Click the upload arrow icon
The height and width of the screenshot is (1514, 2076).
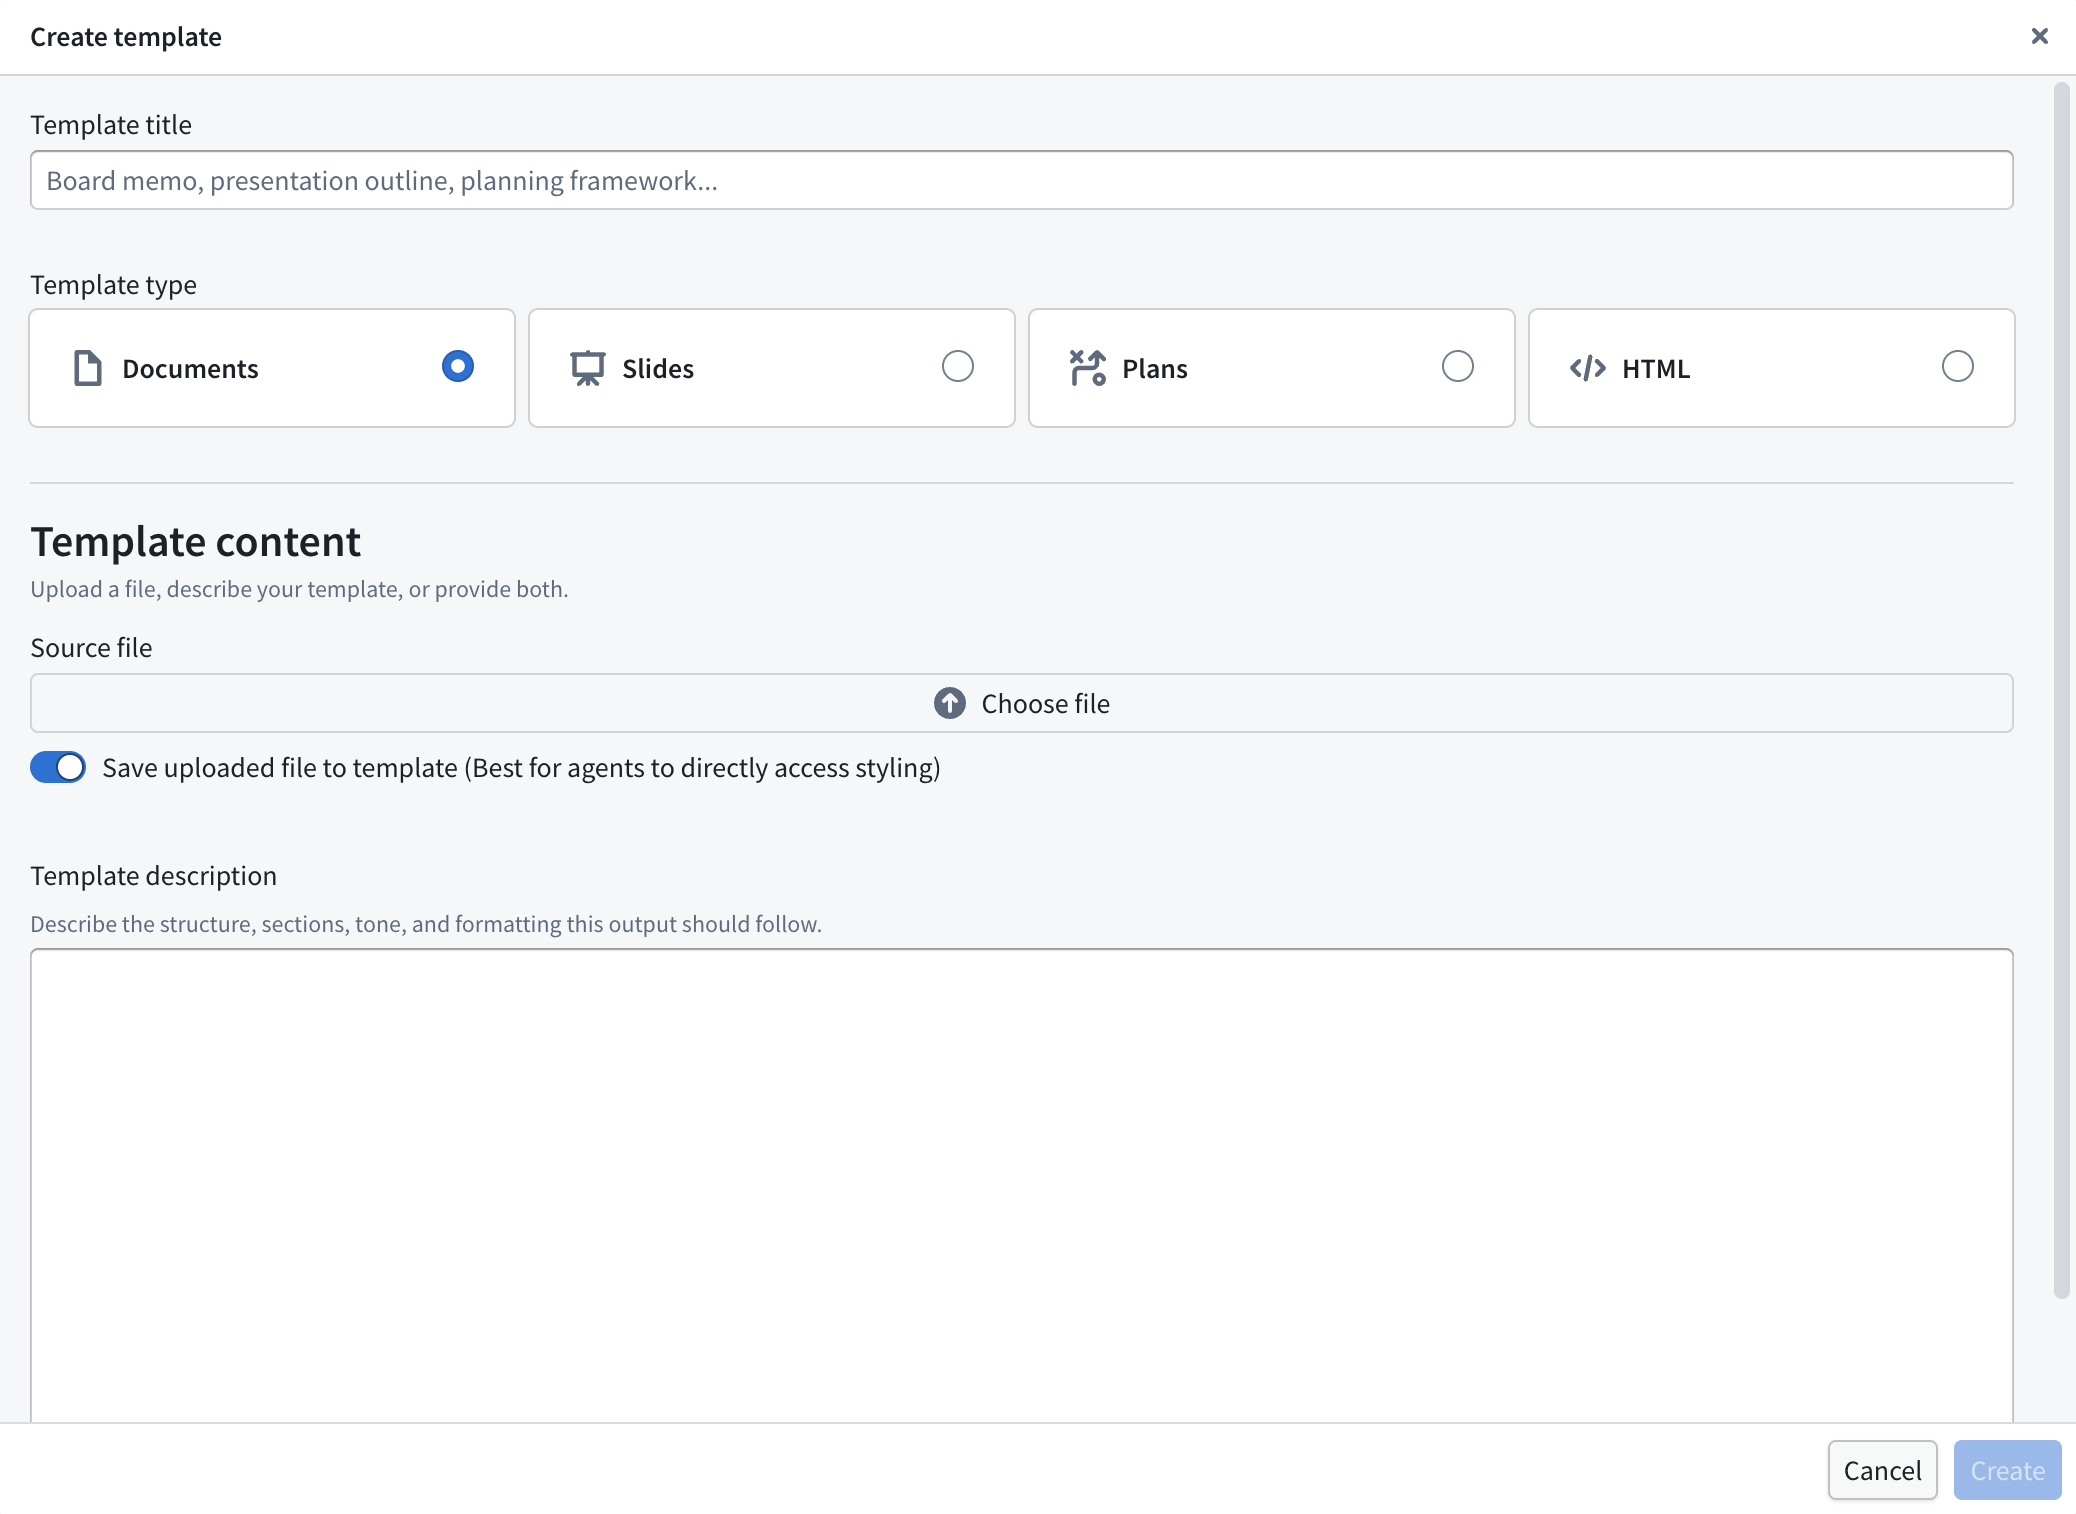pyautogui.click(x=950, y=703)
